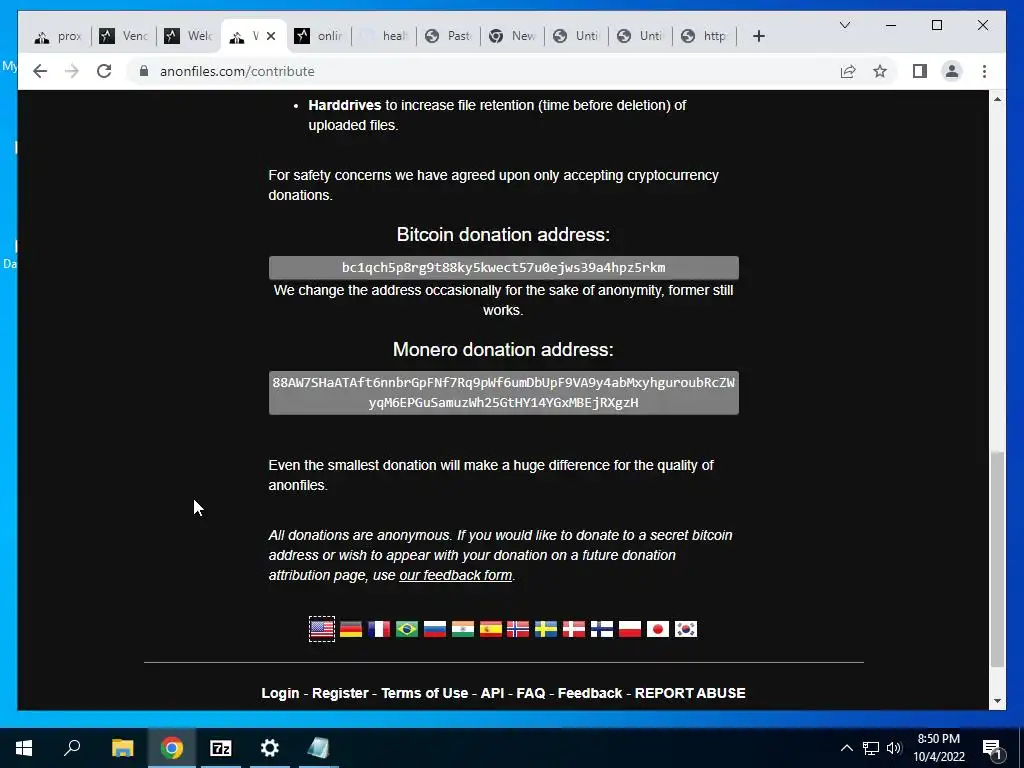This screenshot has height=768, width=1024.
Task: Select the Finnish flag language
Action: [x=602, y=629]
